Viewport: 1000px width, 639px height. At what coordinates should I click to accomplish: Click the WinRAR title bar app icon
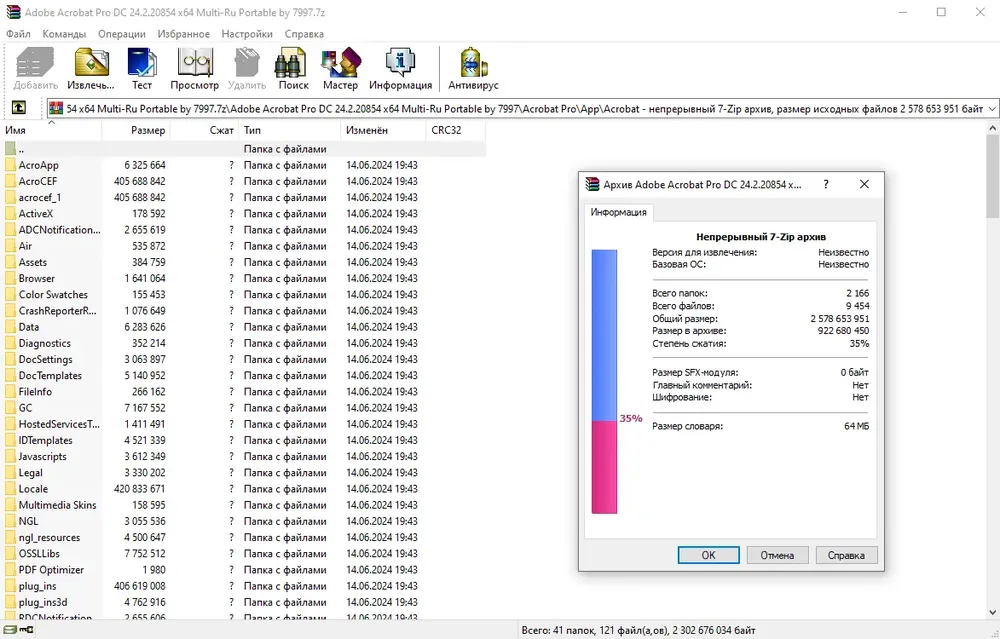point(13,12)
